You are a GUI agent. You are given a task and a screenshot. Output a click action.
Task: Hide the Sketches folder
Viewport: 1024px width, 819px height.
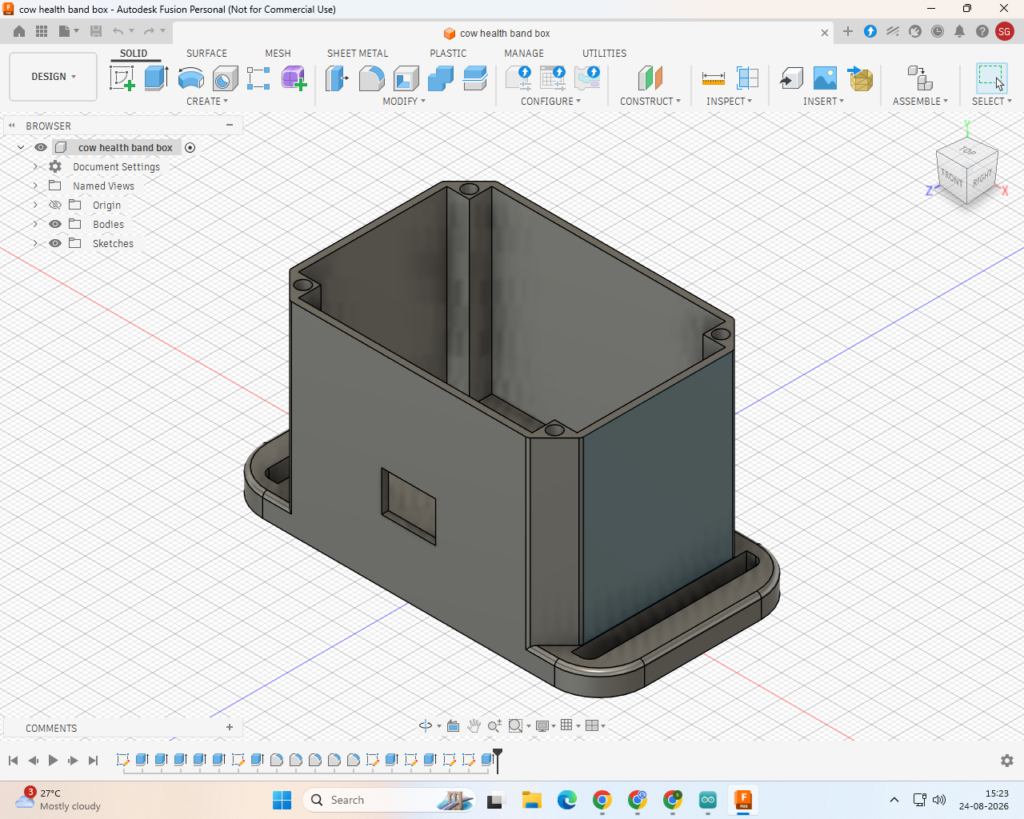(55, 243)
